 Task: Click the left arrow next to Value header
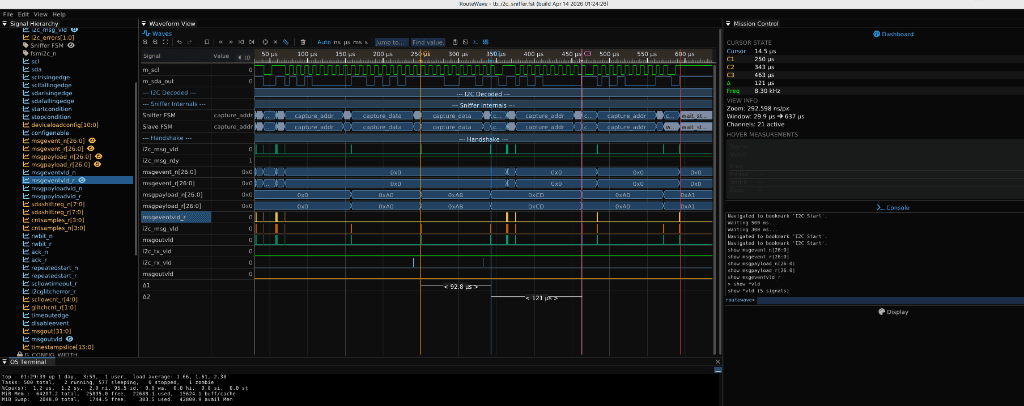coord(239,57)
